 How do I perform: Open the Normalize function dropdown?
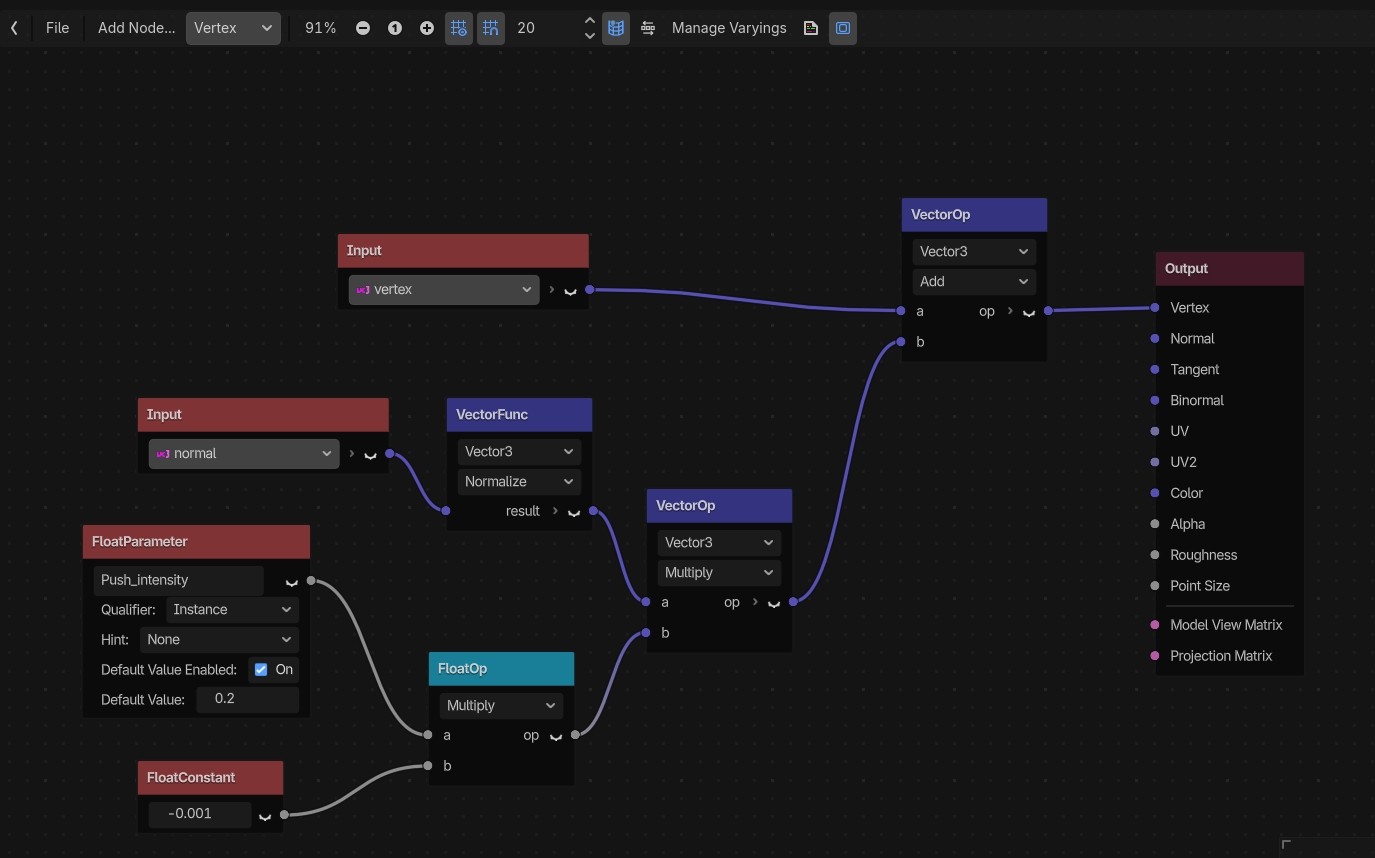[x=519, y=481]
